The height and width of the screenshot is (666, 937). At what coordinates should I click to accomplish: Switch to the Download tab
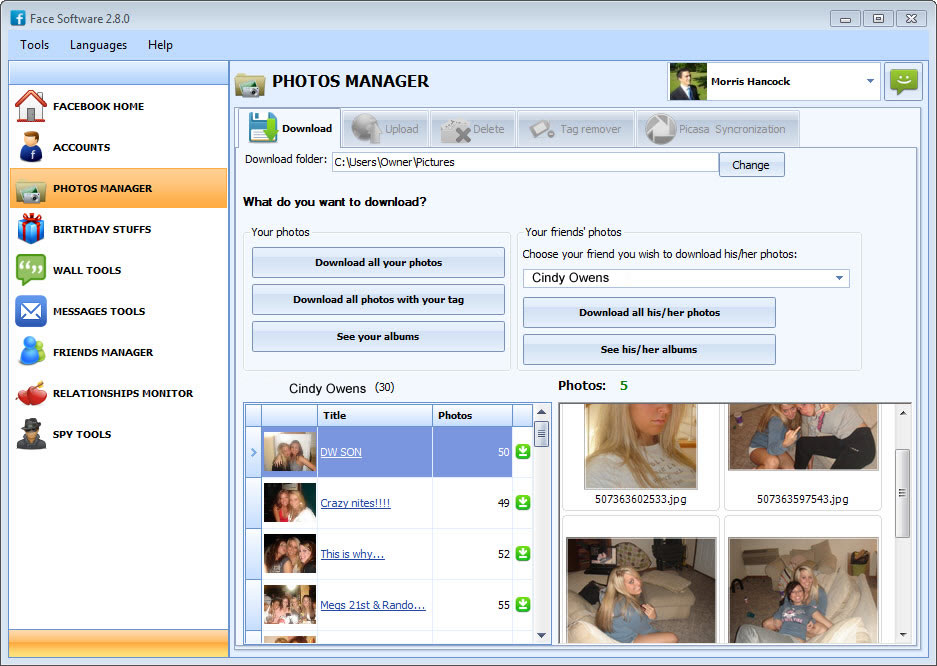point(290,128)
